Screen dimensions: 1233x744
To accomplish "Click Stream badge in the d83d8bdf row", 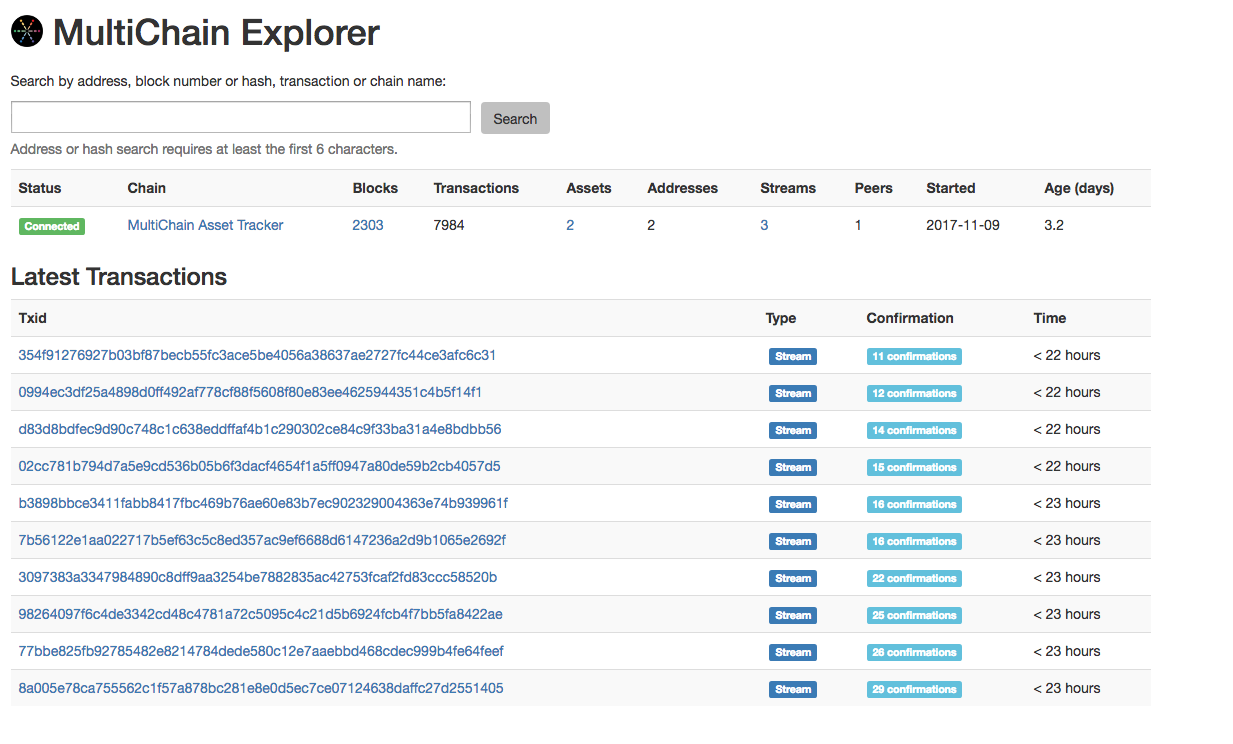I will click(x=793, y=430).
